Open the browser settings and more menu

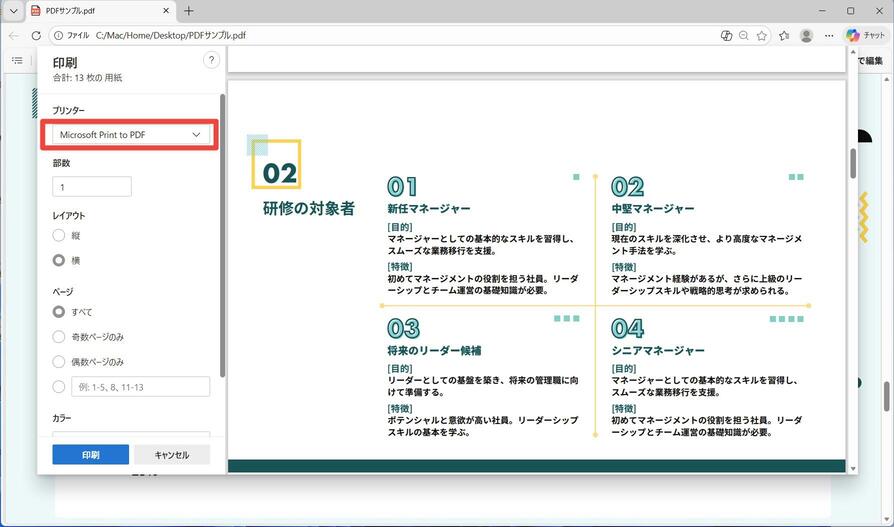829,35
